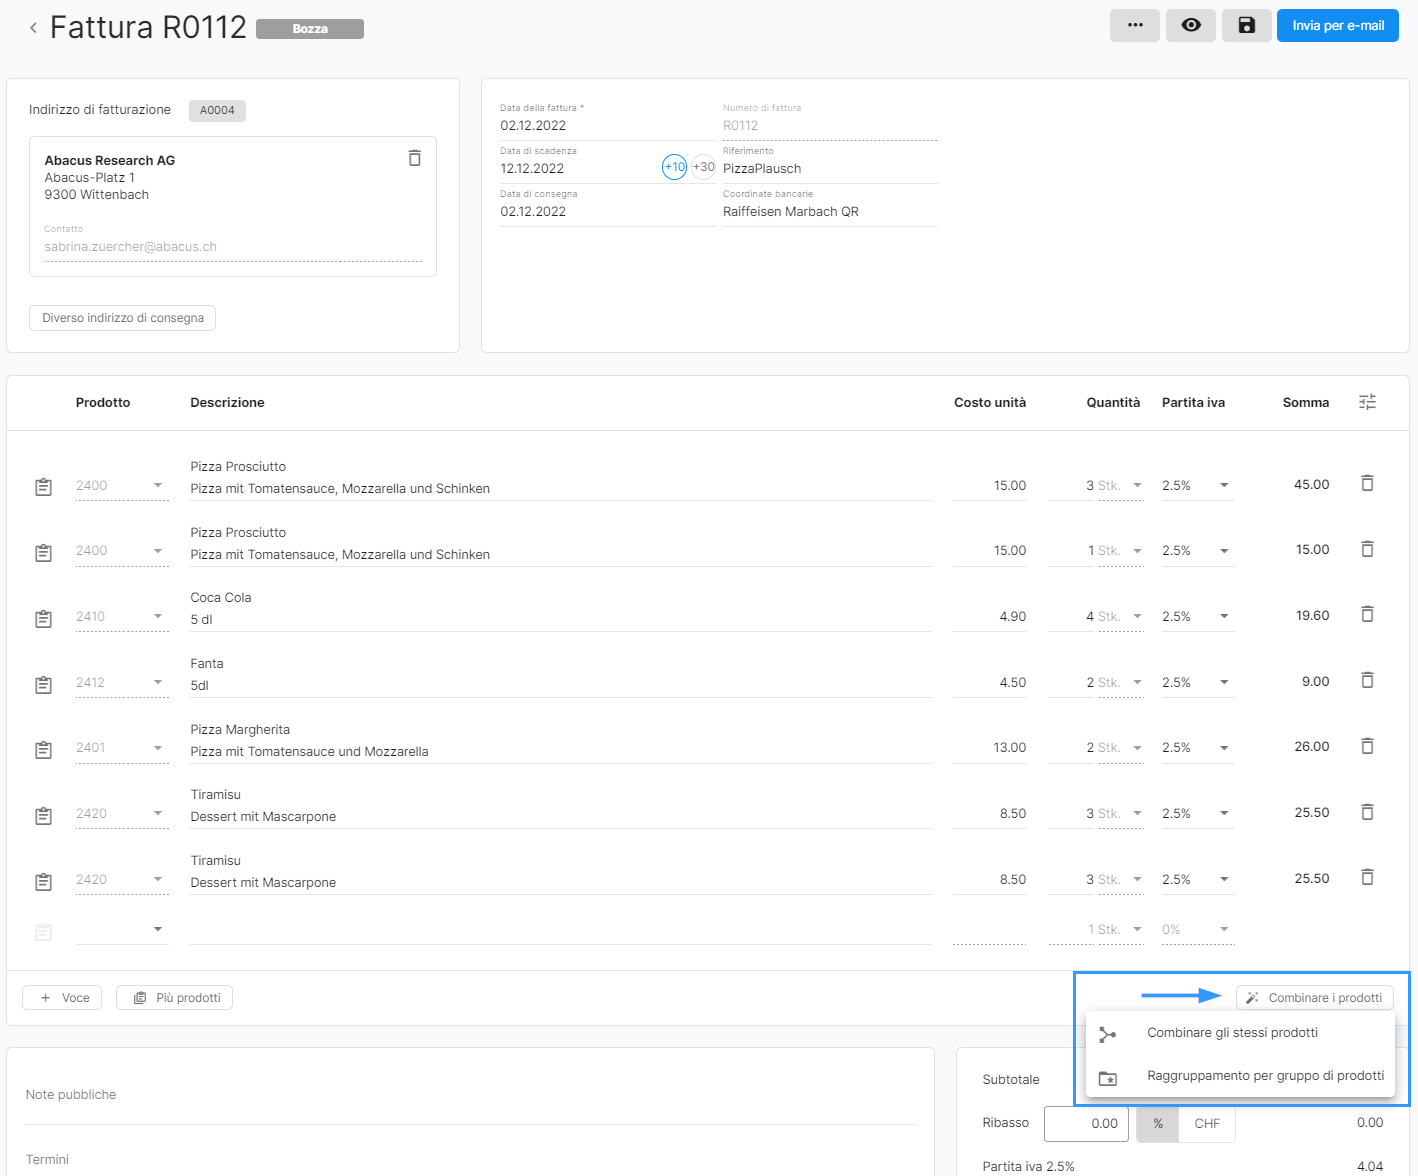Click the back arrow beside Fattura R0112
This screenshot has width=1418, height=1176.
click(x=33, y=28)
